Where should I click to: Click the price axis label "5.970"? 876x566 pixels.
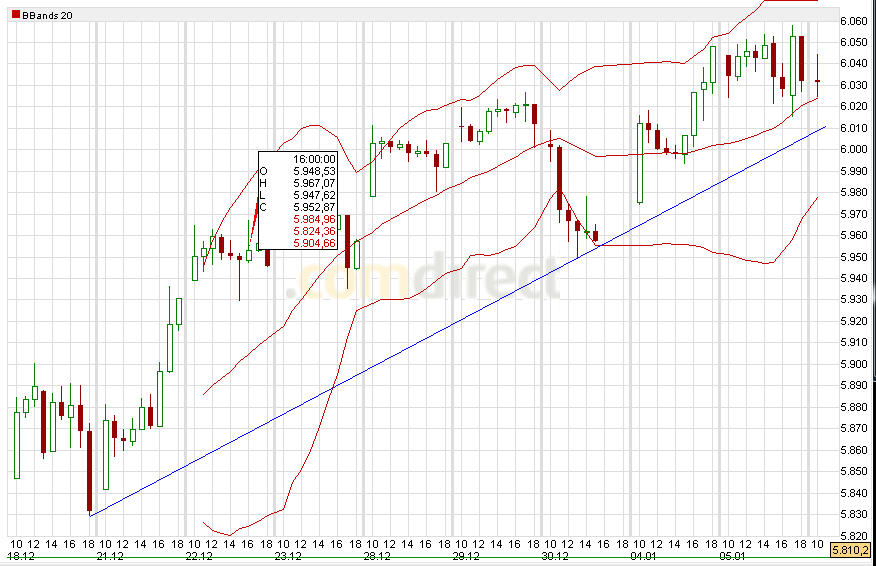tap(854, 215)
